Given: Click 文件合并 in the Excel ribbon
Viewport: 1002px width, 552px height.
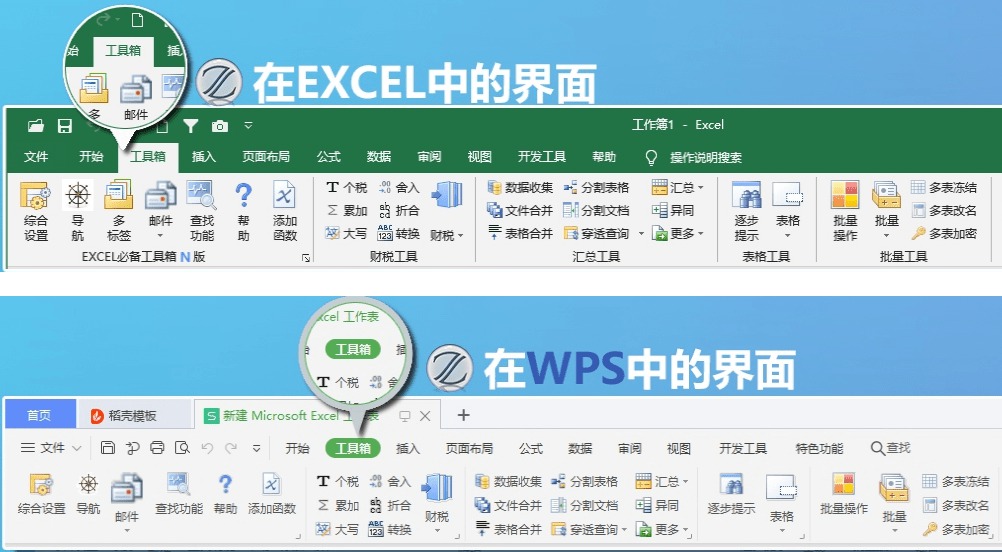Looking at the screenshot, I should 520,210.
